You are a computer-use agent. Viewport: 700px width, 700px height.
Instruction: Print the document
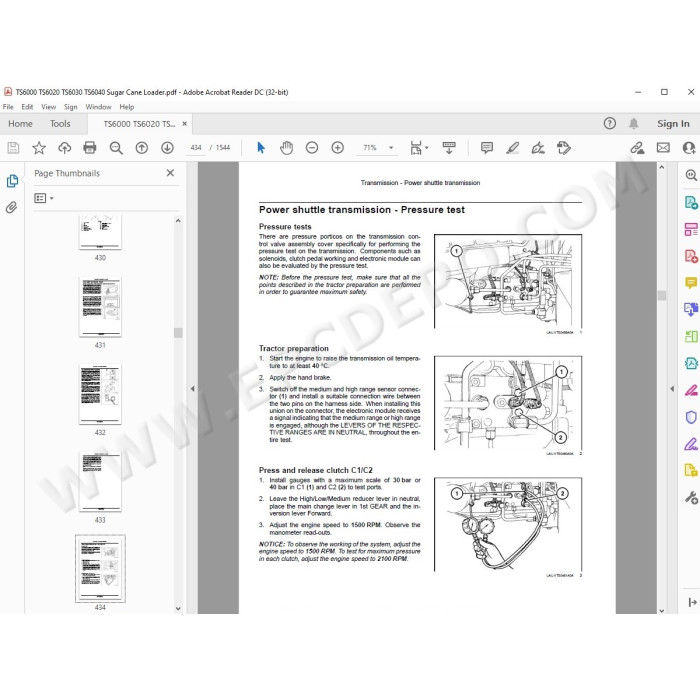click(90, 147)
